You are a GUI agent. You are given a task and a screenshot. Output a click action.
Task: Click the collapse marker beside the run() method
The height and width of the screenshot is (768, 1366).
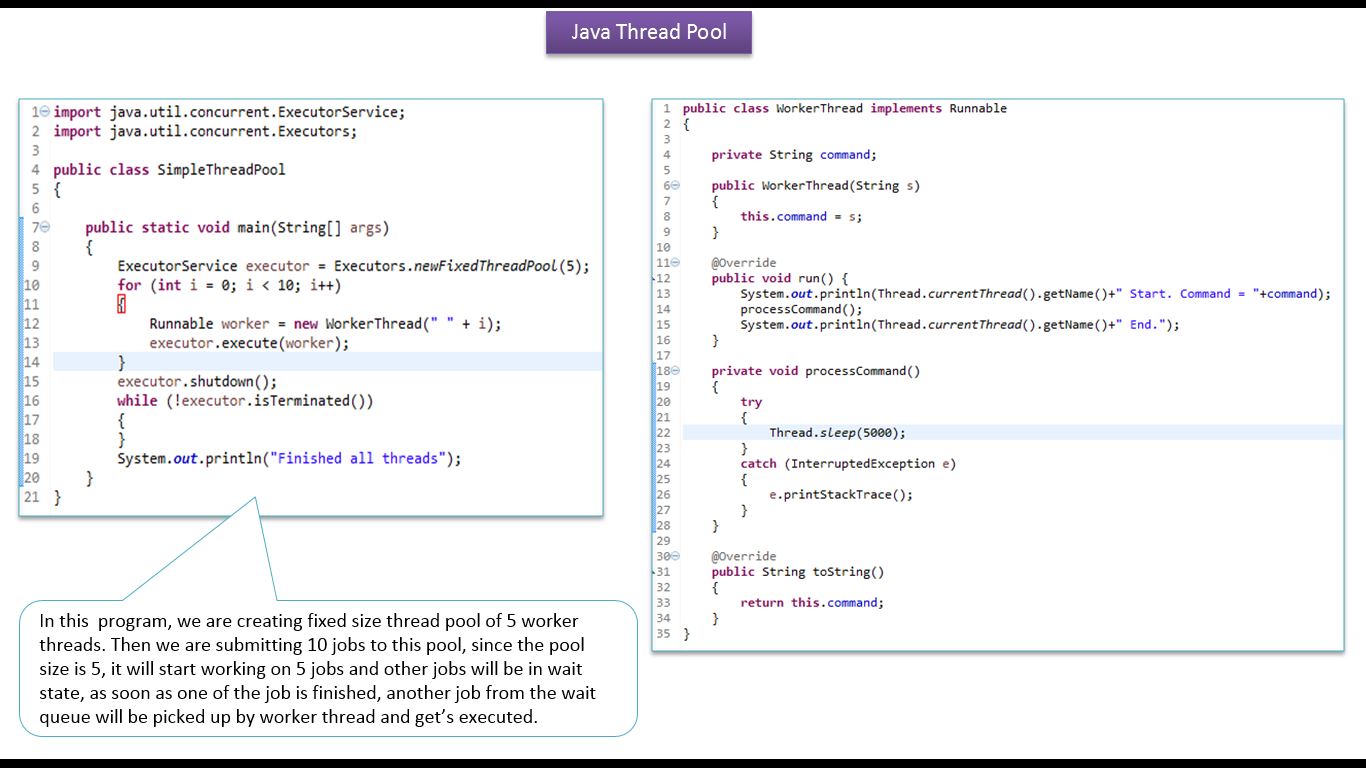point(673,262)
